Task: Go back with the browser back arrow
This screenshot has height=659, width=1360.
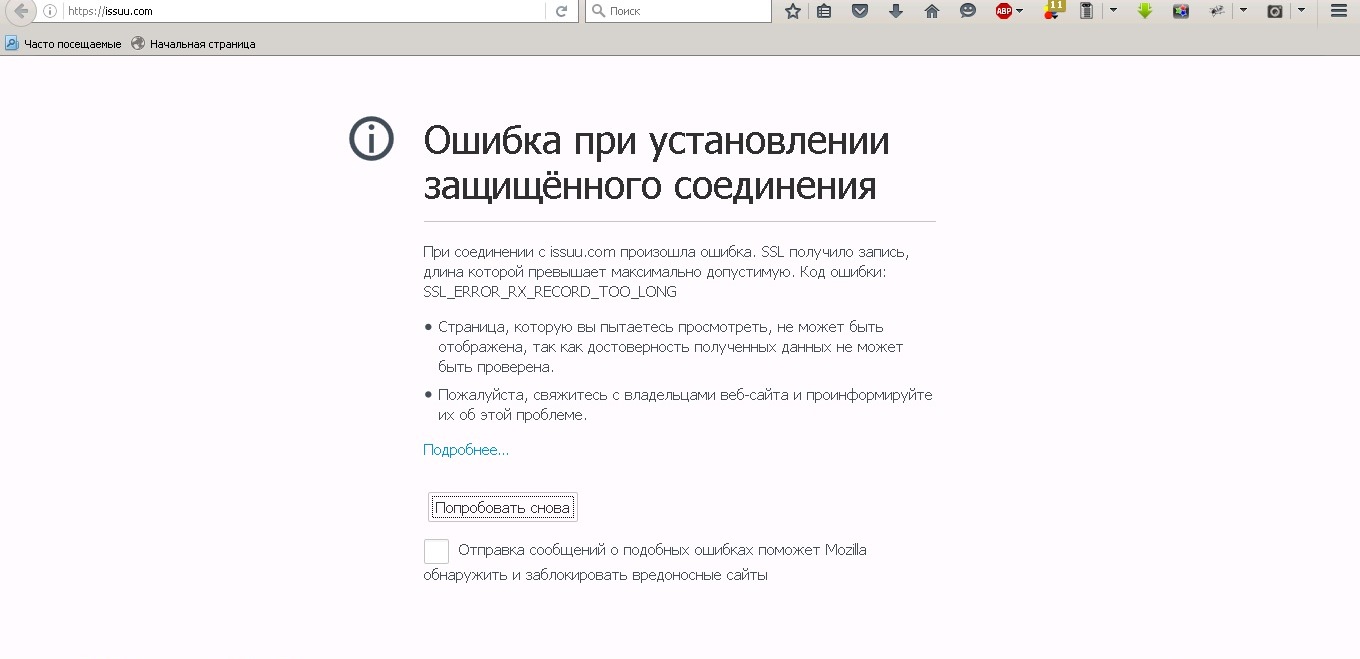Action: [21, 11]
